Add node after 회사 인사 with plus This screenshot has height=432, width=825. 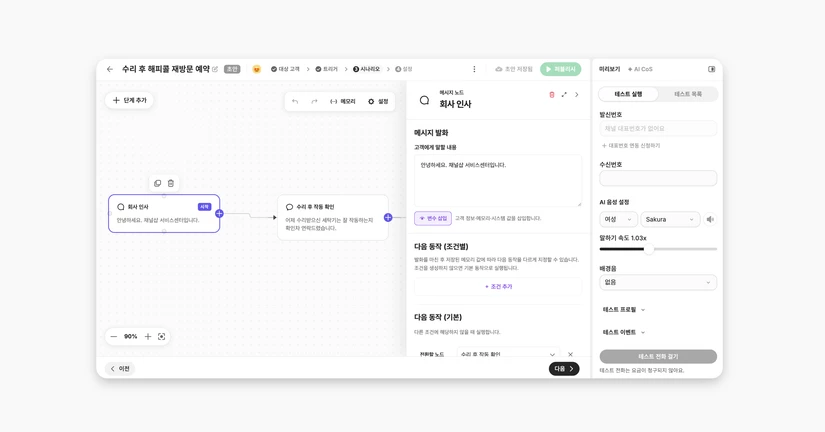(219, 214)
